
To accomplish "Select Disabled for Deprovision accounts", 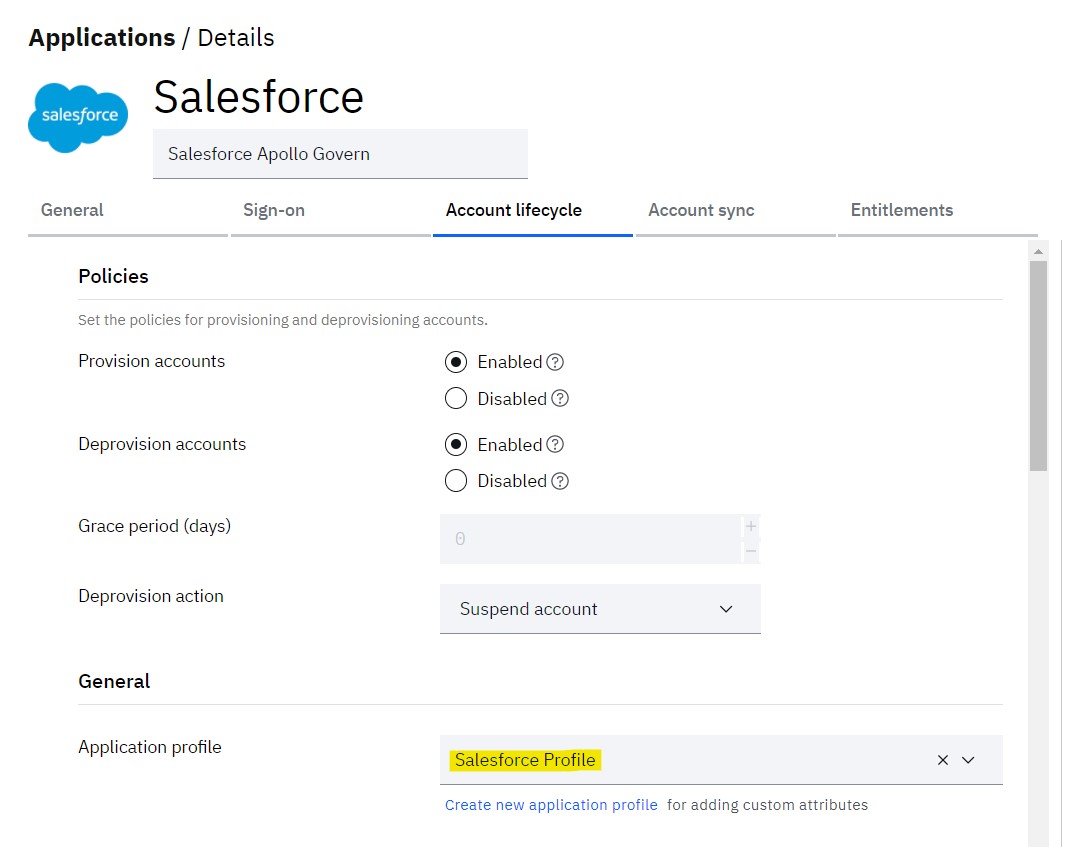I will click(456, 481).
